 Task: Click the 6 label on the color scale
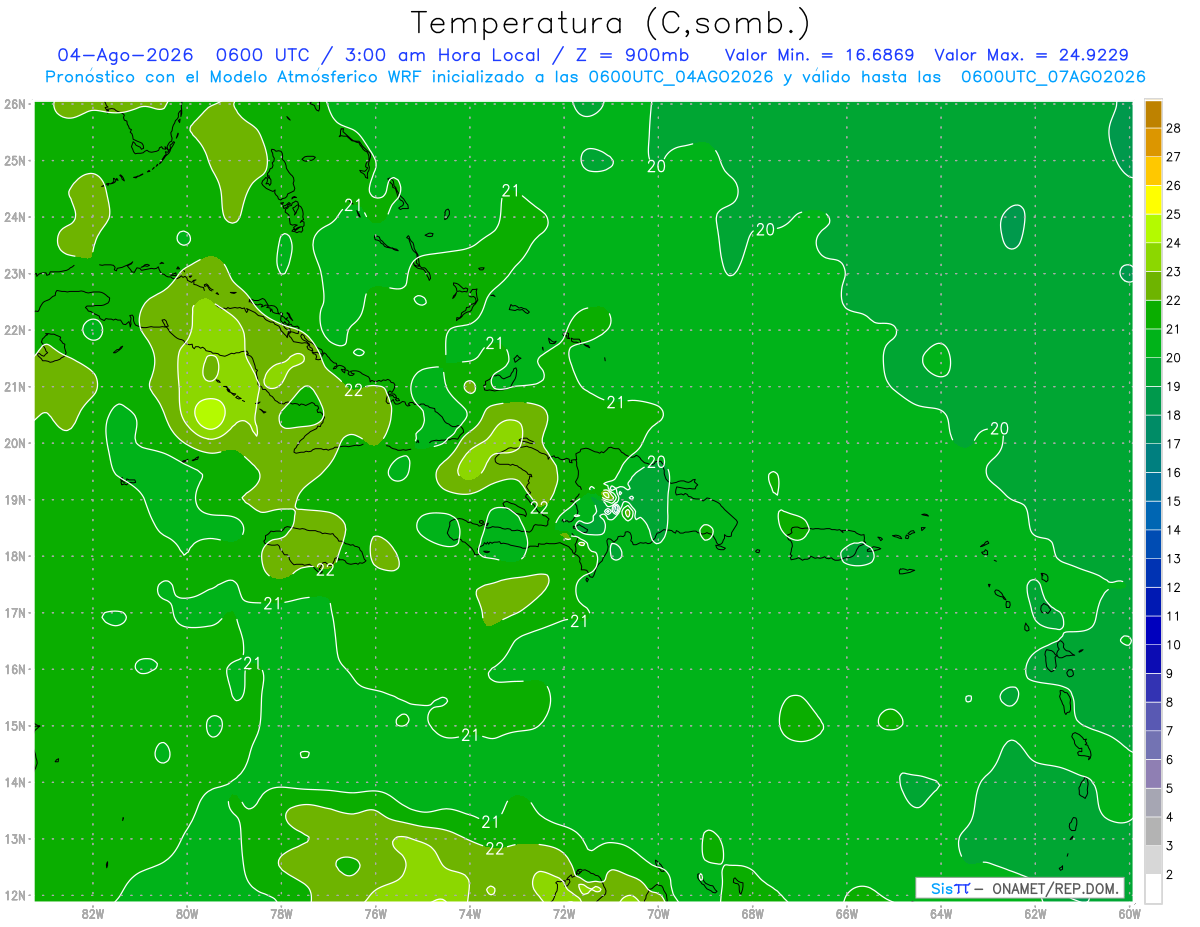1170,760
